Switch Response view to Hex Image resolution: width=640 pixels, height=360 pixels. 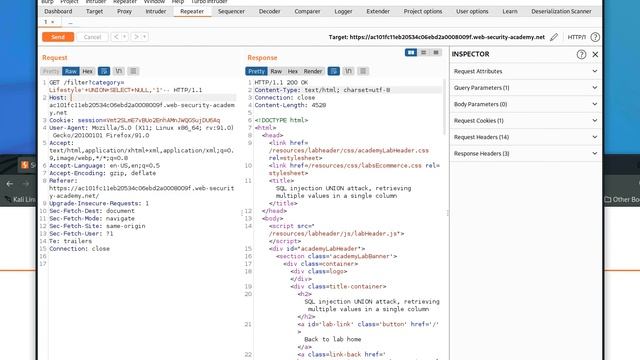[x=293, y=71]
